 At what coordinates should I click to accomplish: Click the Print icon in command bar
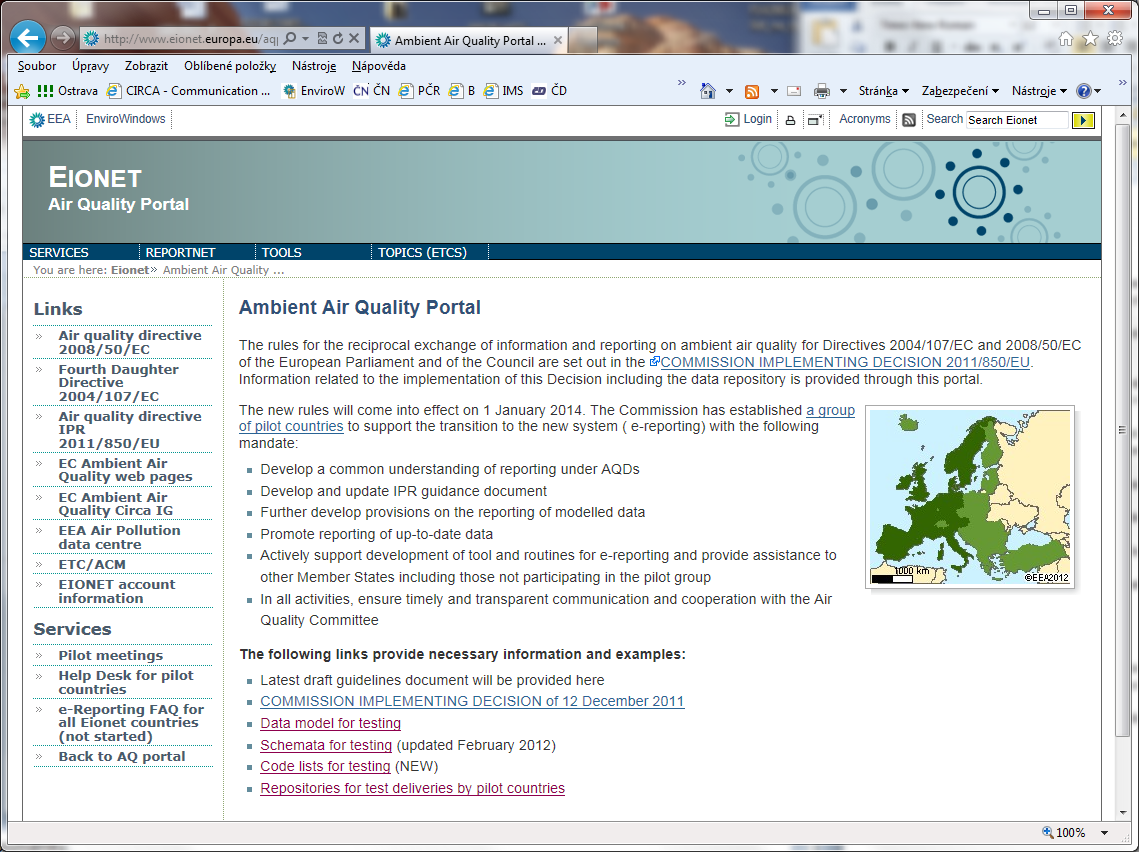coord(822,92)
